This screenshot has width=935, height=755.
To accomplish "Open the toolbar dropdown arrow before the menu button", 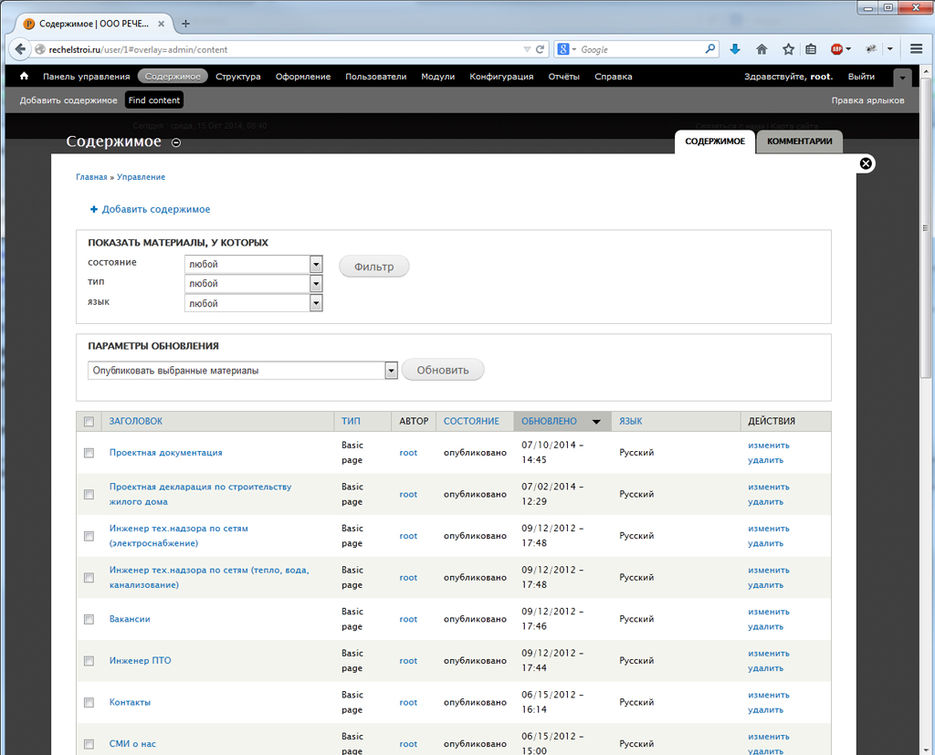I will tap(890, 49).
